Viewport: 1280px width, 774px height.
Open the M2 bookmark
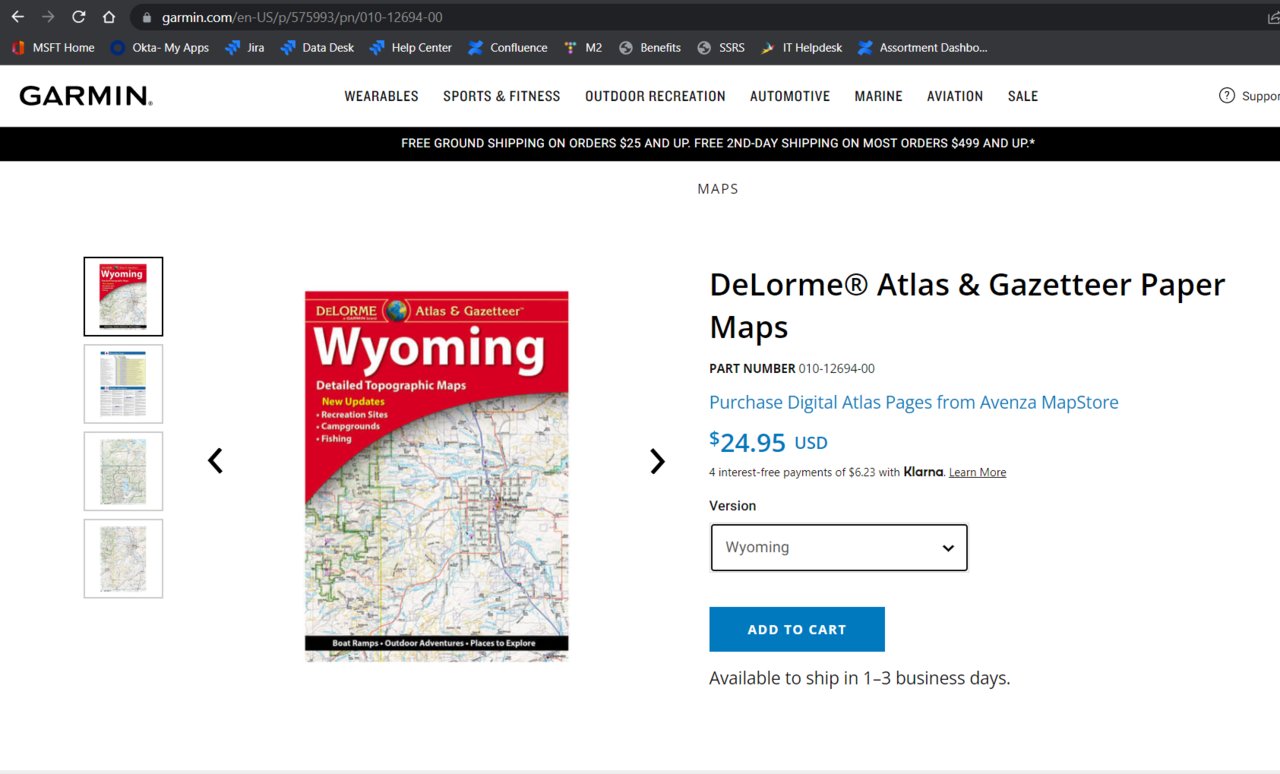583,47
